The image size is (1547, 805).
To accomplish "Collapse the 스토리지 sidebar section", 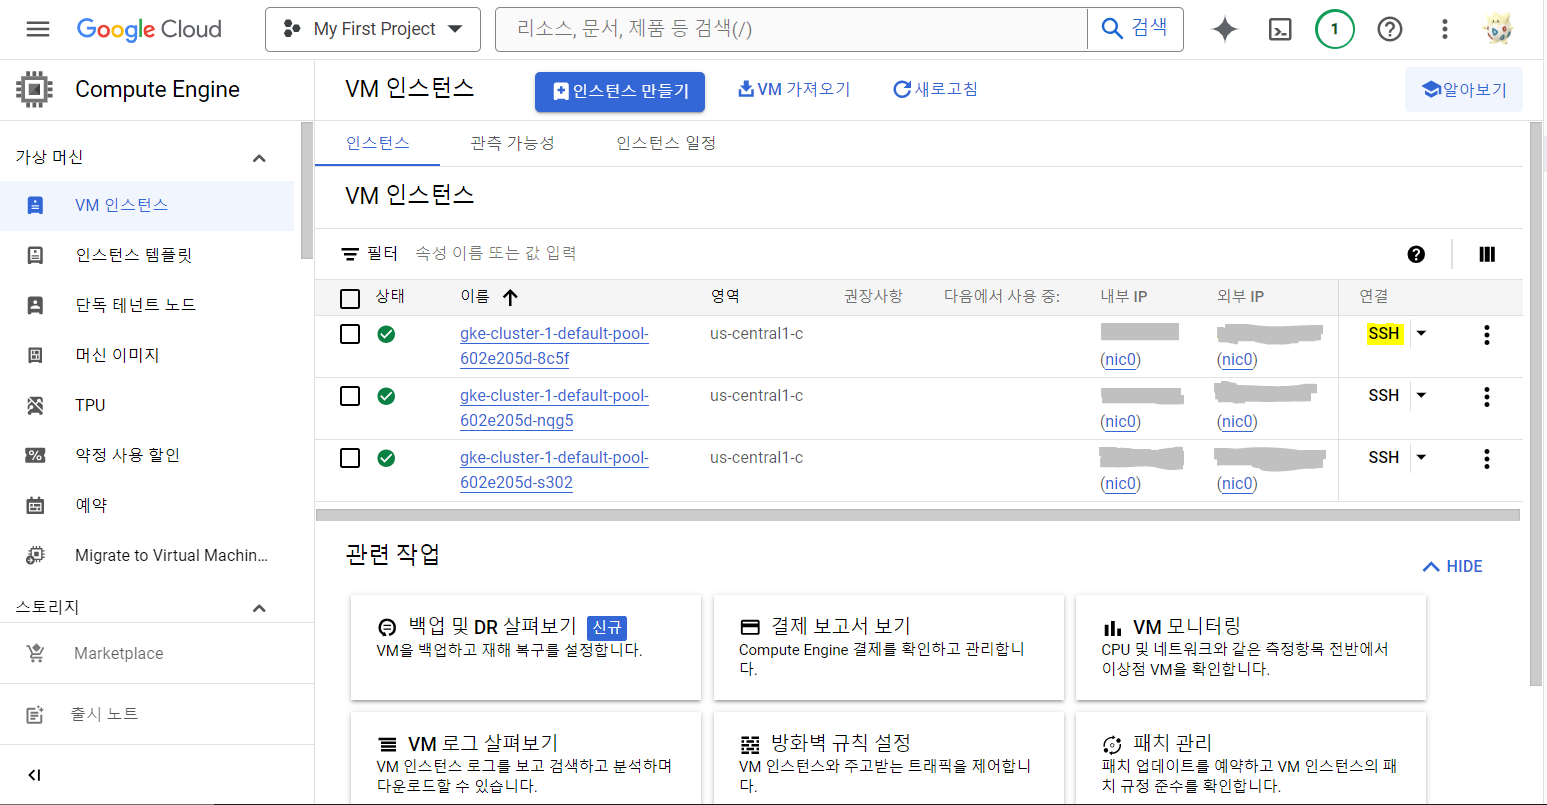I will tap(259, 608).
